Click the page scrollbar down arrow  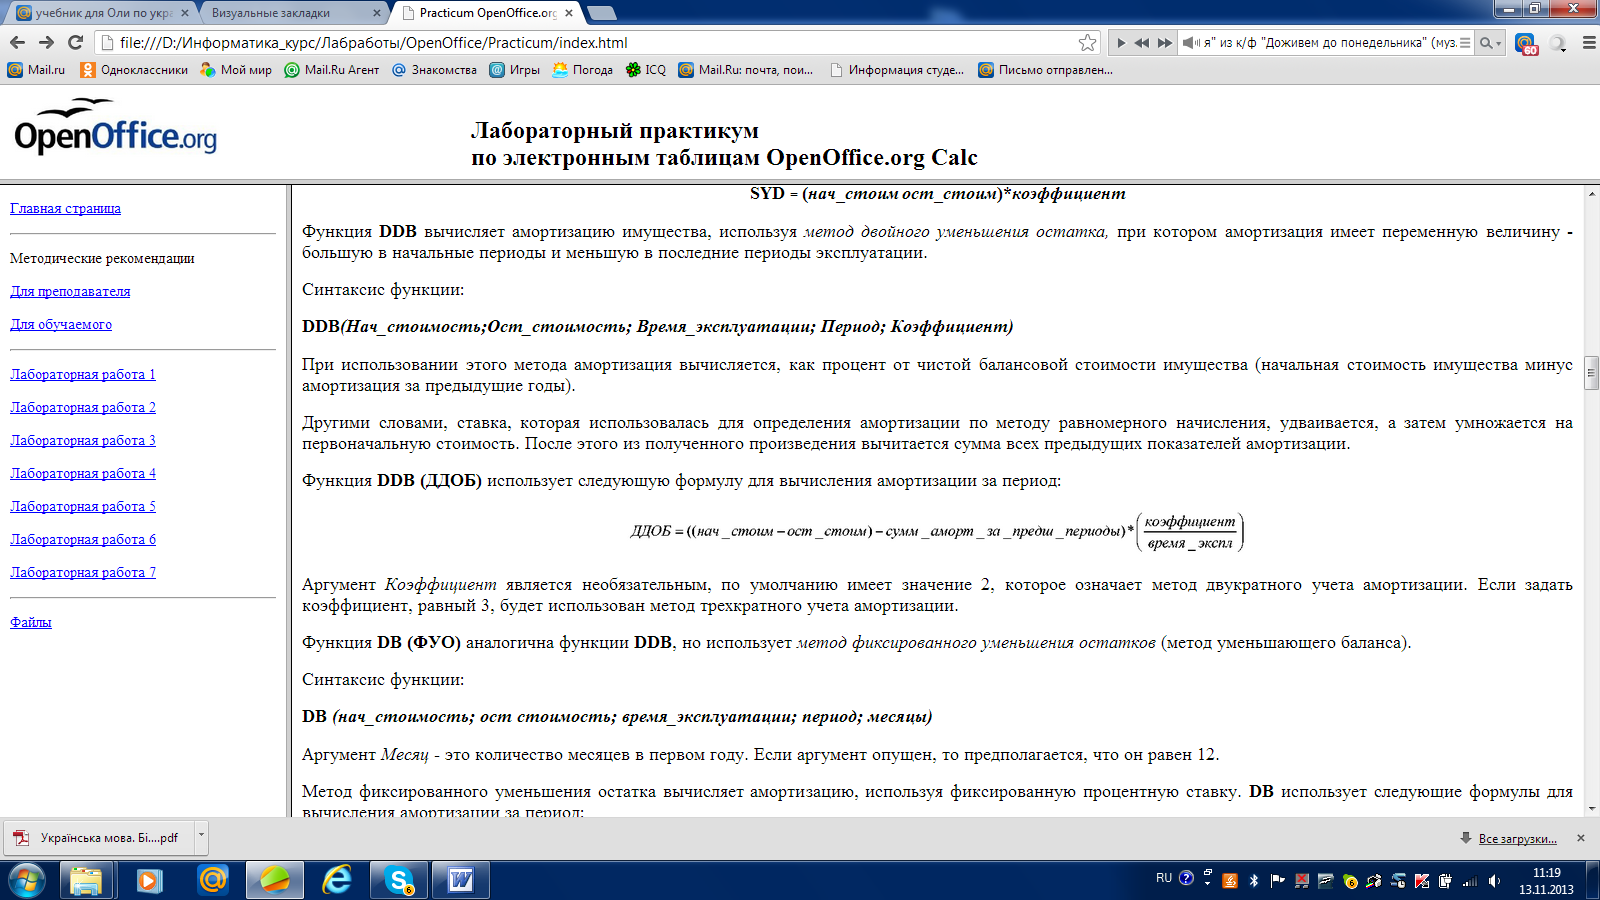(1591, 808)
